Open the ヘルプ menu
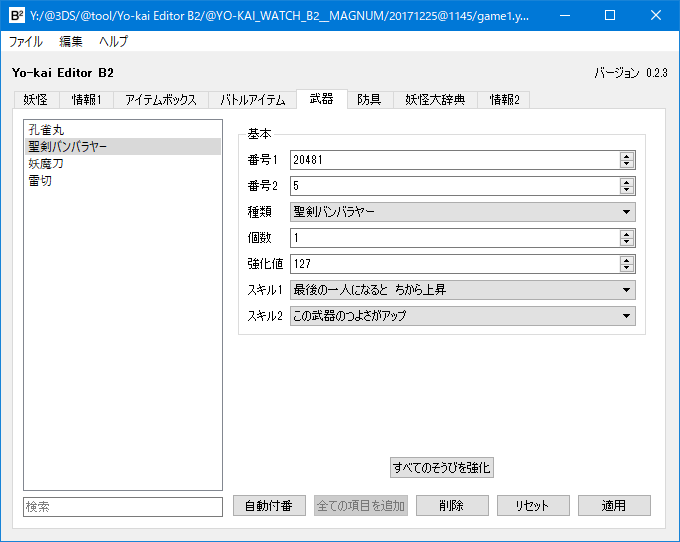This screenshot has width=680, height=542. point(113,42)
